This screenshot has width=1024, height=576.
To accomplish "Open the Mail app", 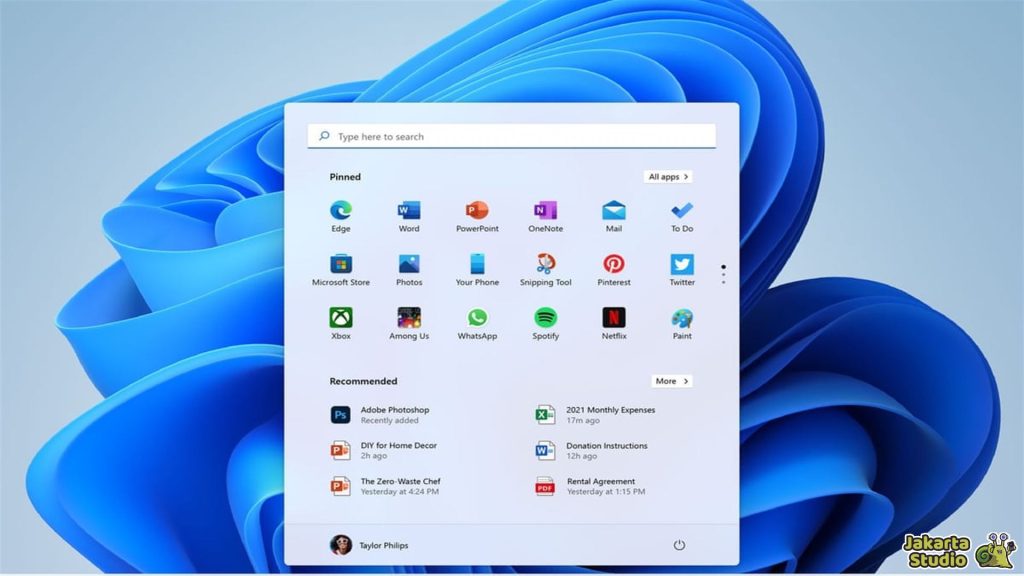I will pos(613,210).
